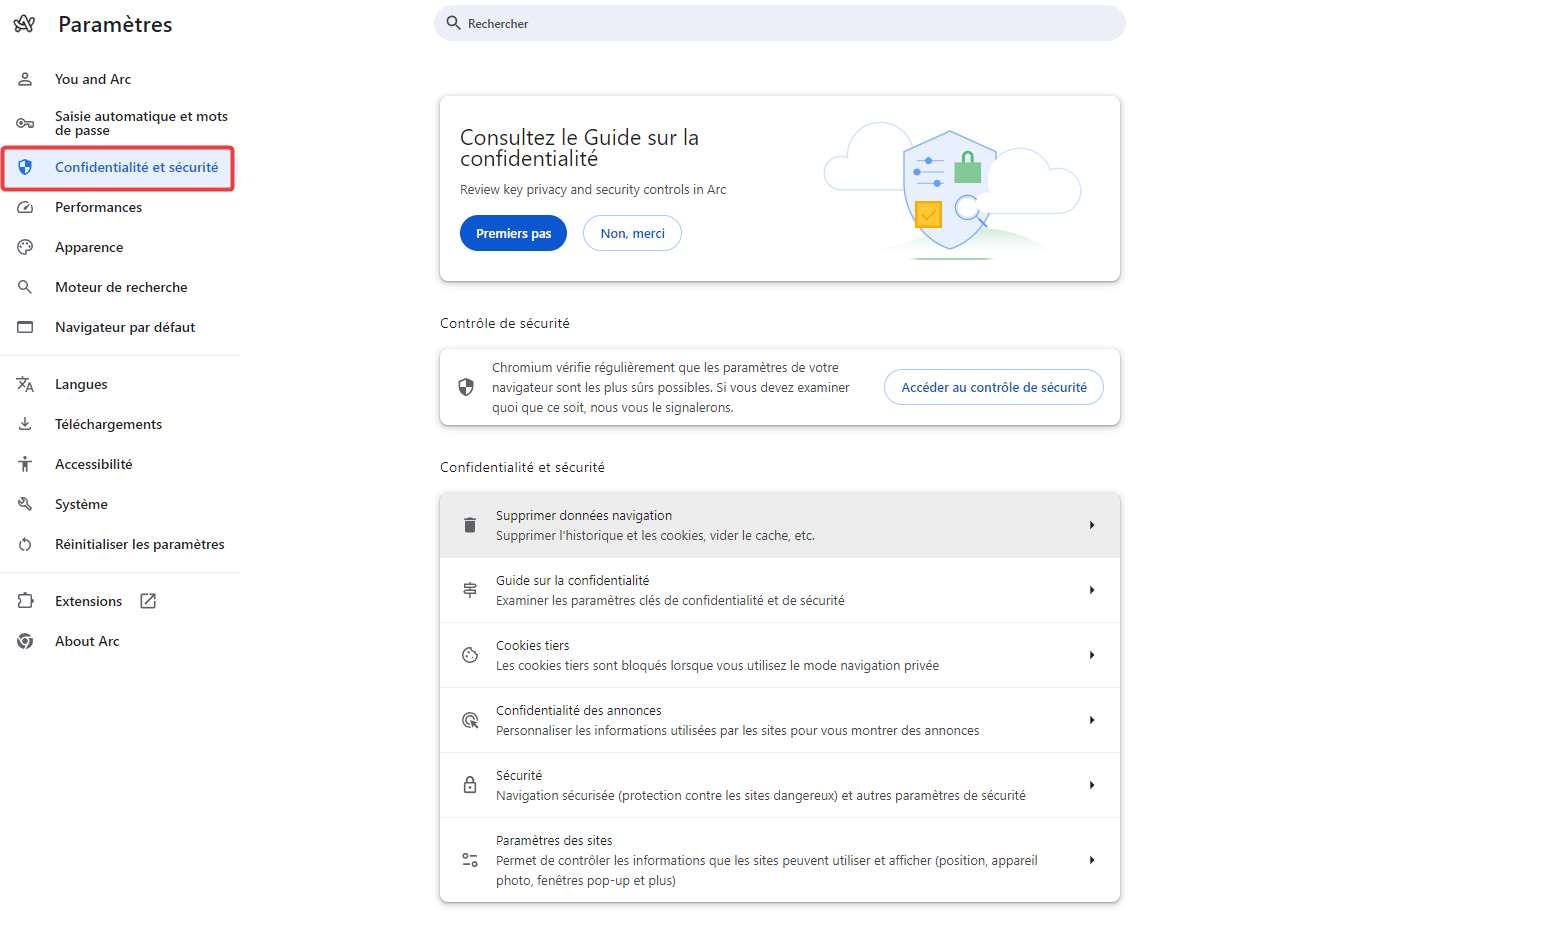Click the magnifier icon for Moteur de recherche
1565x929 pixels.
(x=25, y=287)
